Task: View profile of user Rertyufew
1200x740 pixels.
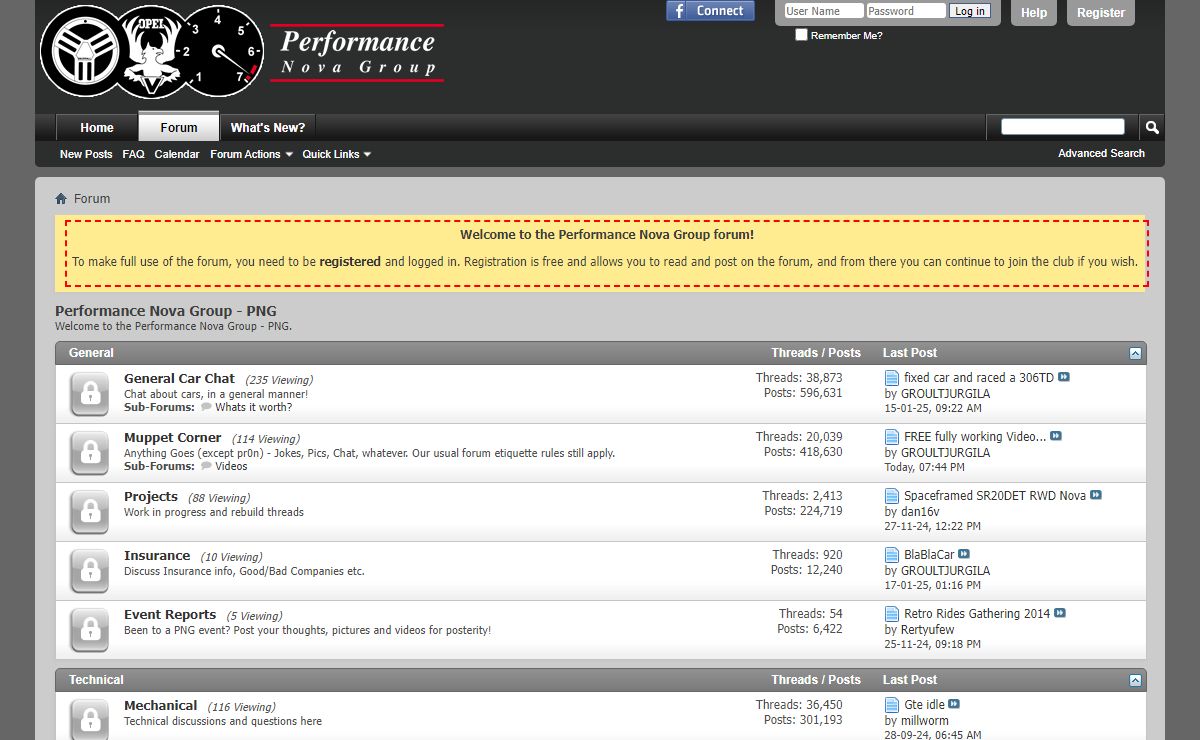Action: tap(928, 630)
